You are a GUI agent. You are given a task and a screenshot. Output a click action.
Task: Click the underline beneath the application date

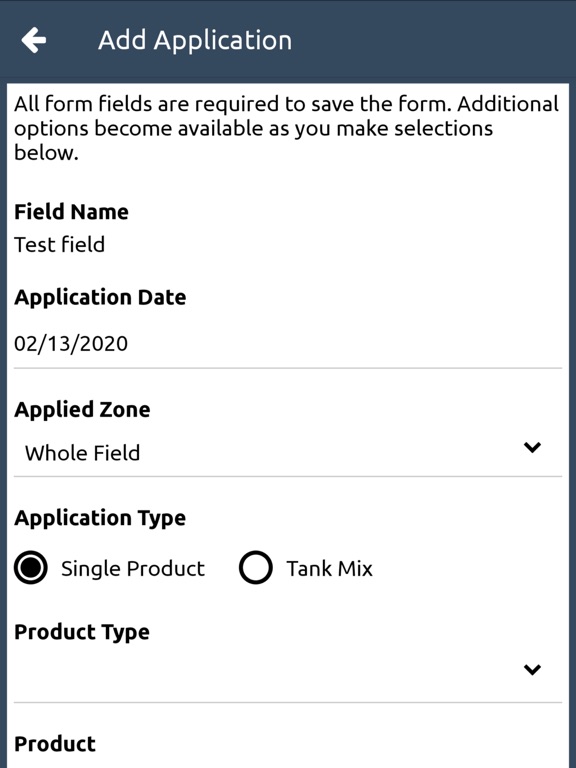click(288, 368)
